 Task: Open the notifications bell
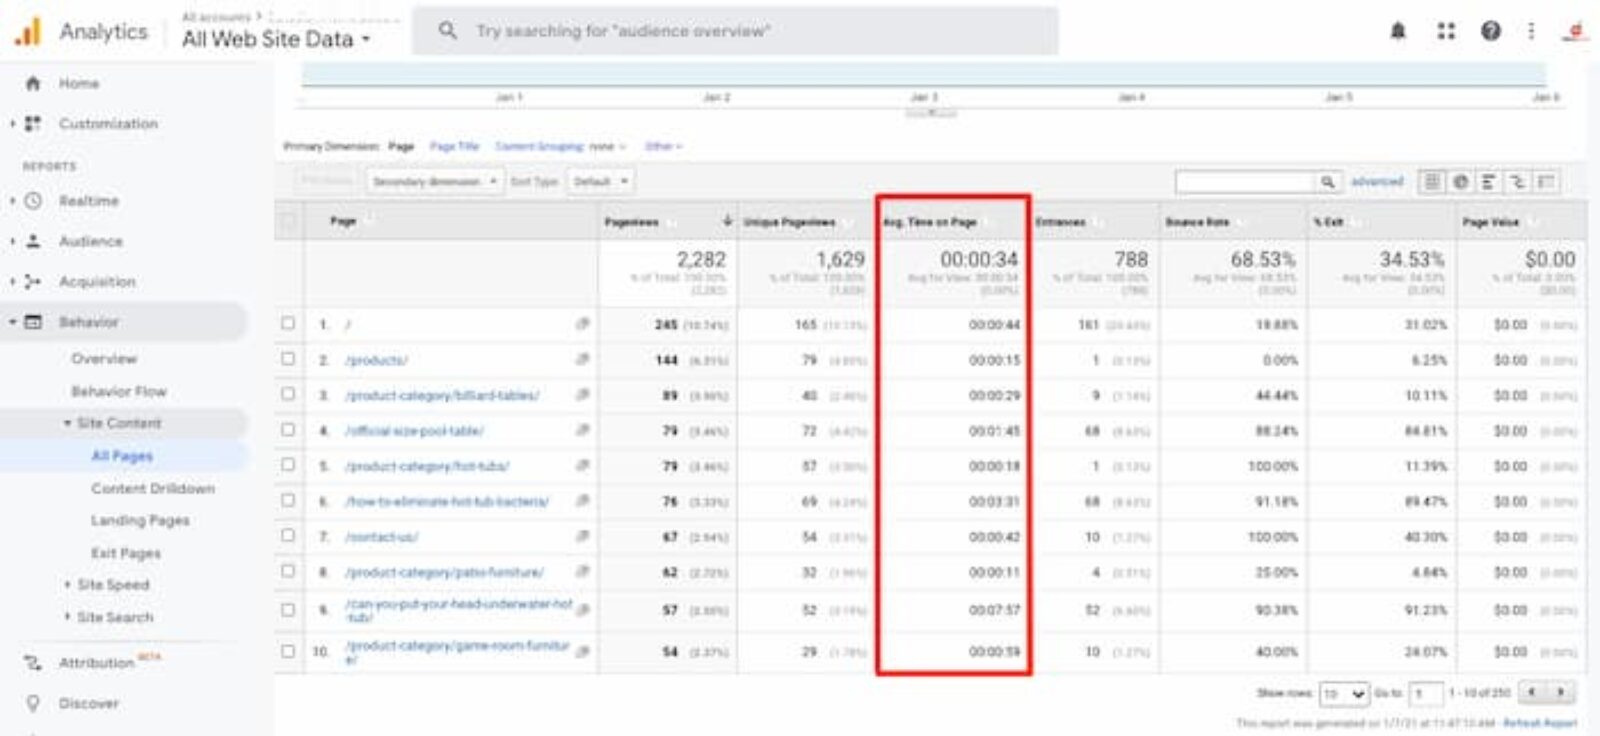point(1398,31)
